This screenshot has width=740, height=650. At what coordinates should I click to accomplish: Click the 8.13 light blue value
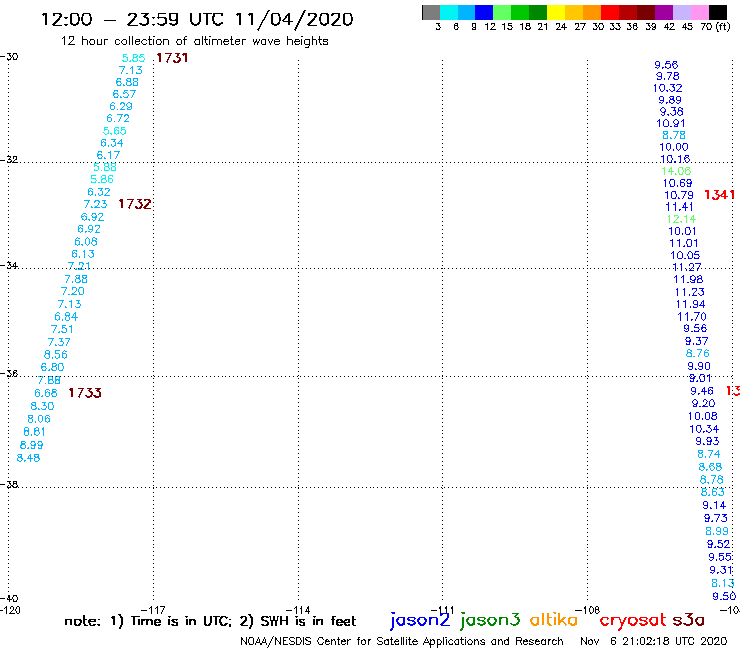(723, 583)
